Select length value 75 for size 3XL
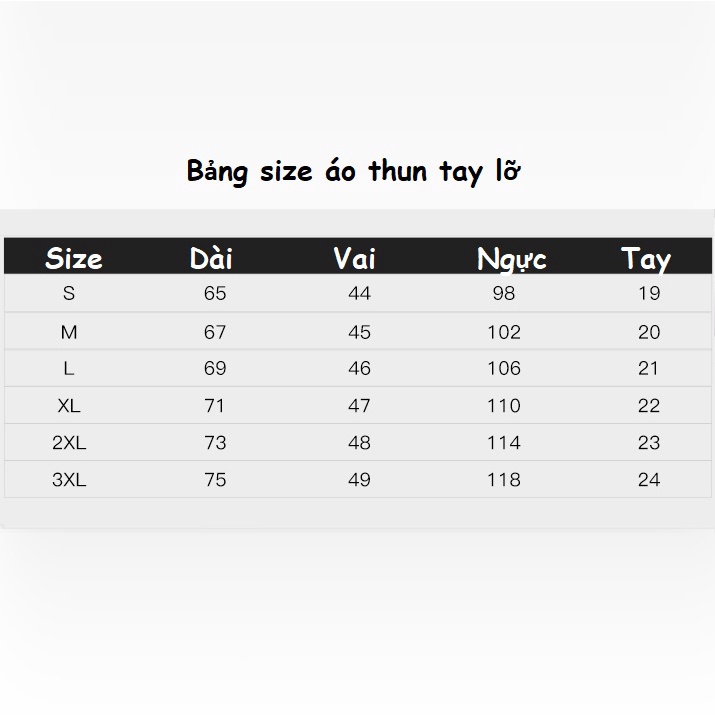This screenshot has height=715, width=715. coord(215,480)
